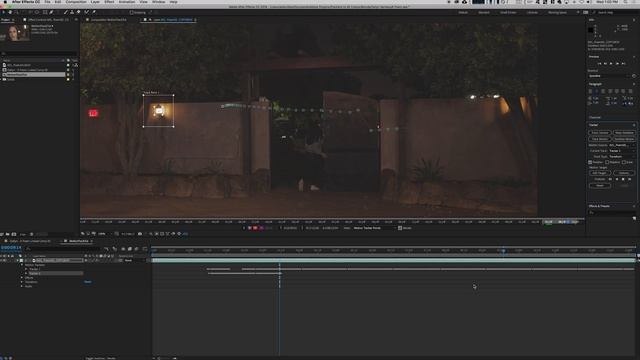
Task: Click the Track Motion button
Action: tap(600, 139)
